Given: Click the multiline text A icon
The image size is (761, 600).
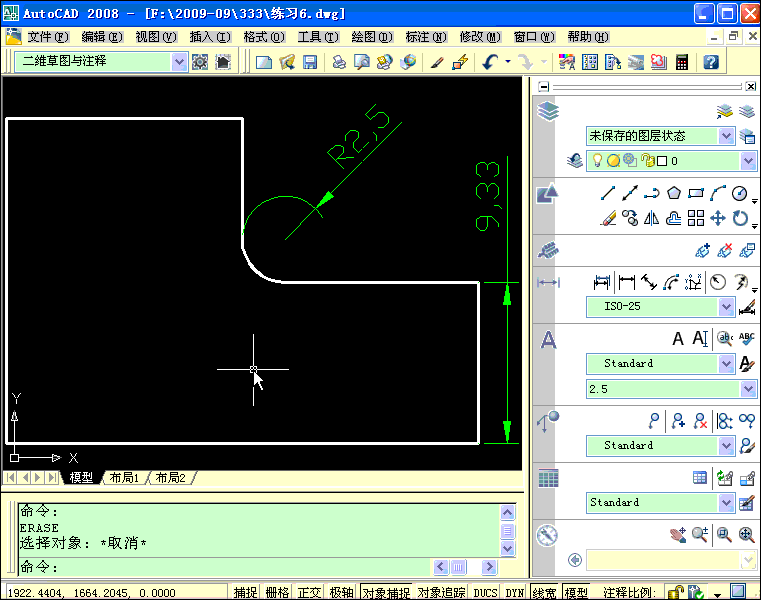Looking at the screenshot, I should pyautogui.click(x=678, y=338).
